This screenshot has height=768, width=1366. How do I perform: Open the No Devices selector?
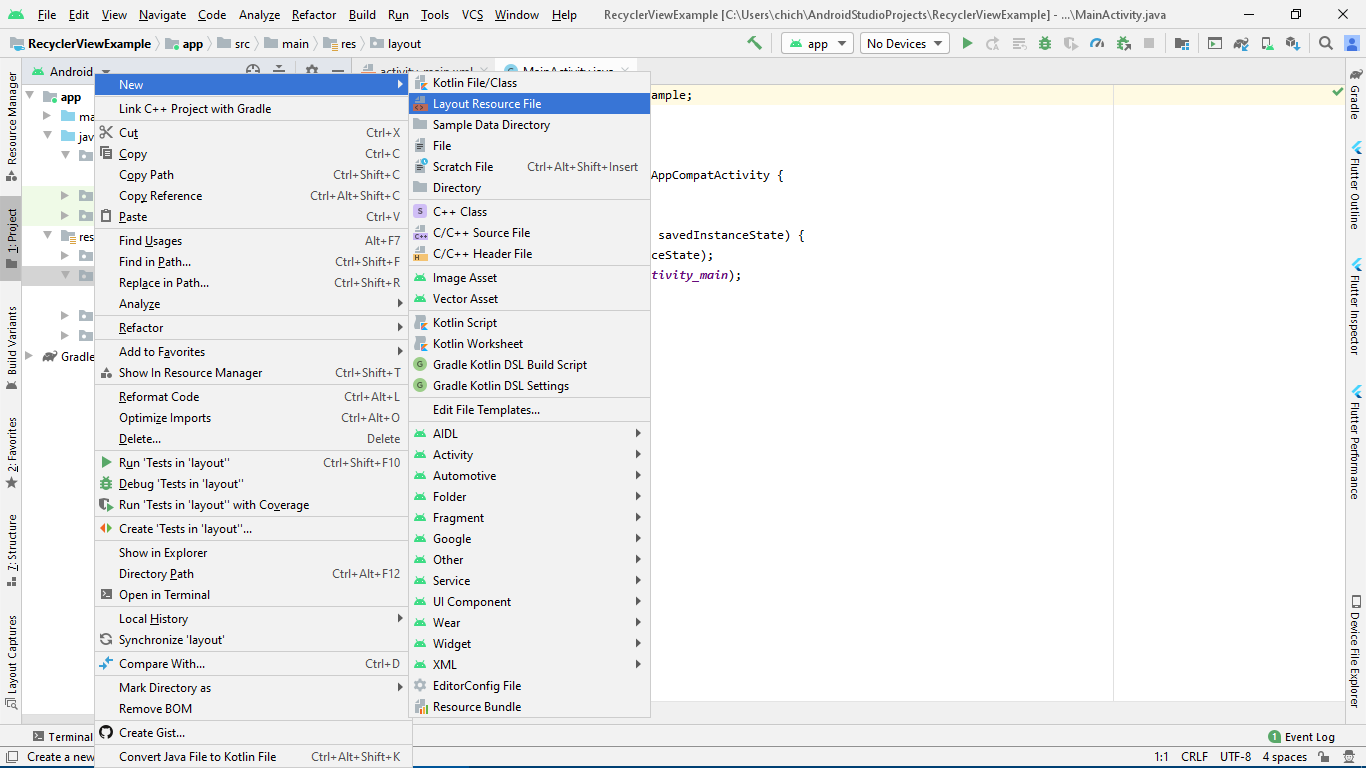pos(903,43)
